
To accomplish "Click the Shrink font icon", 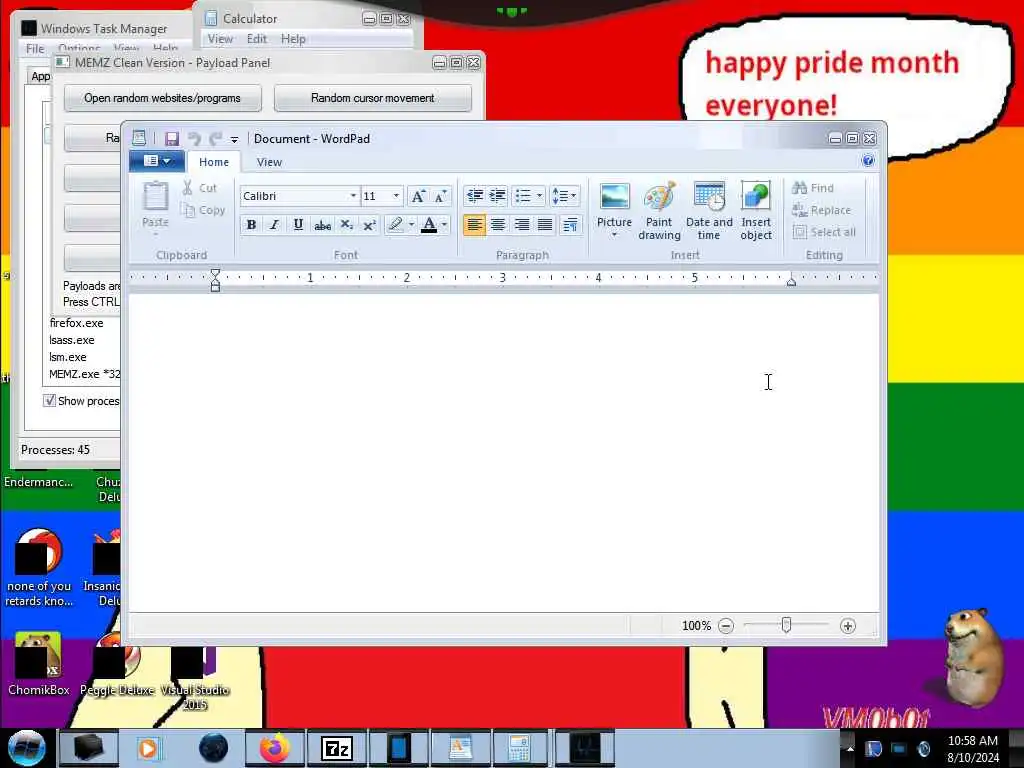I will tap(441, 196).
